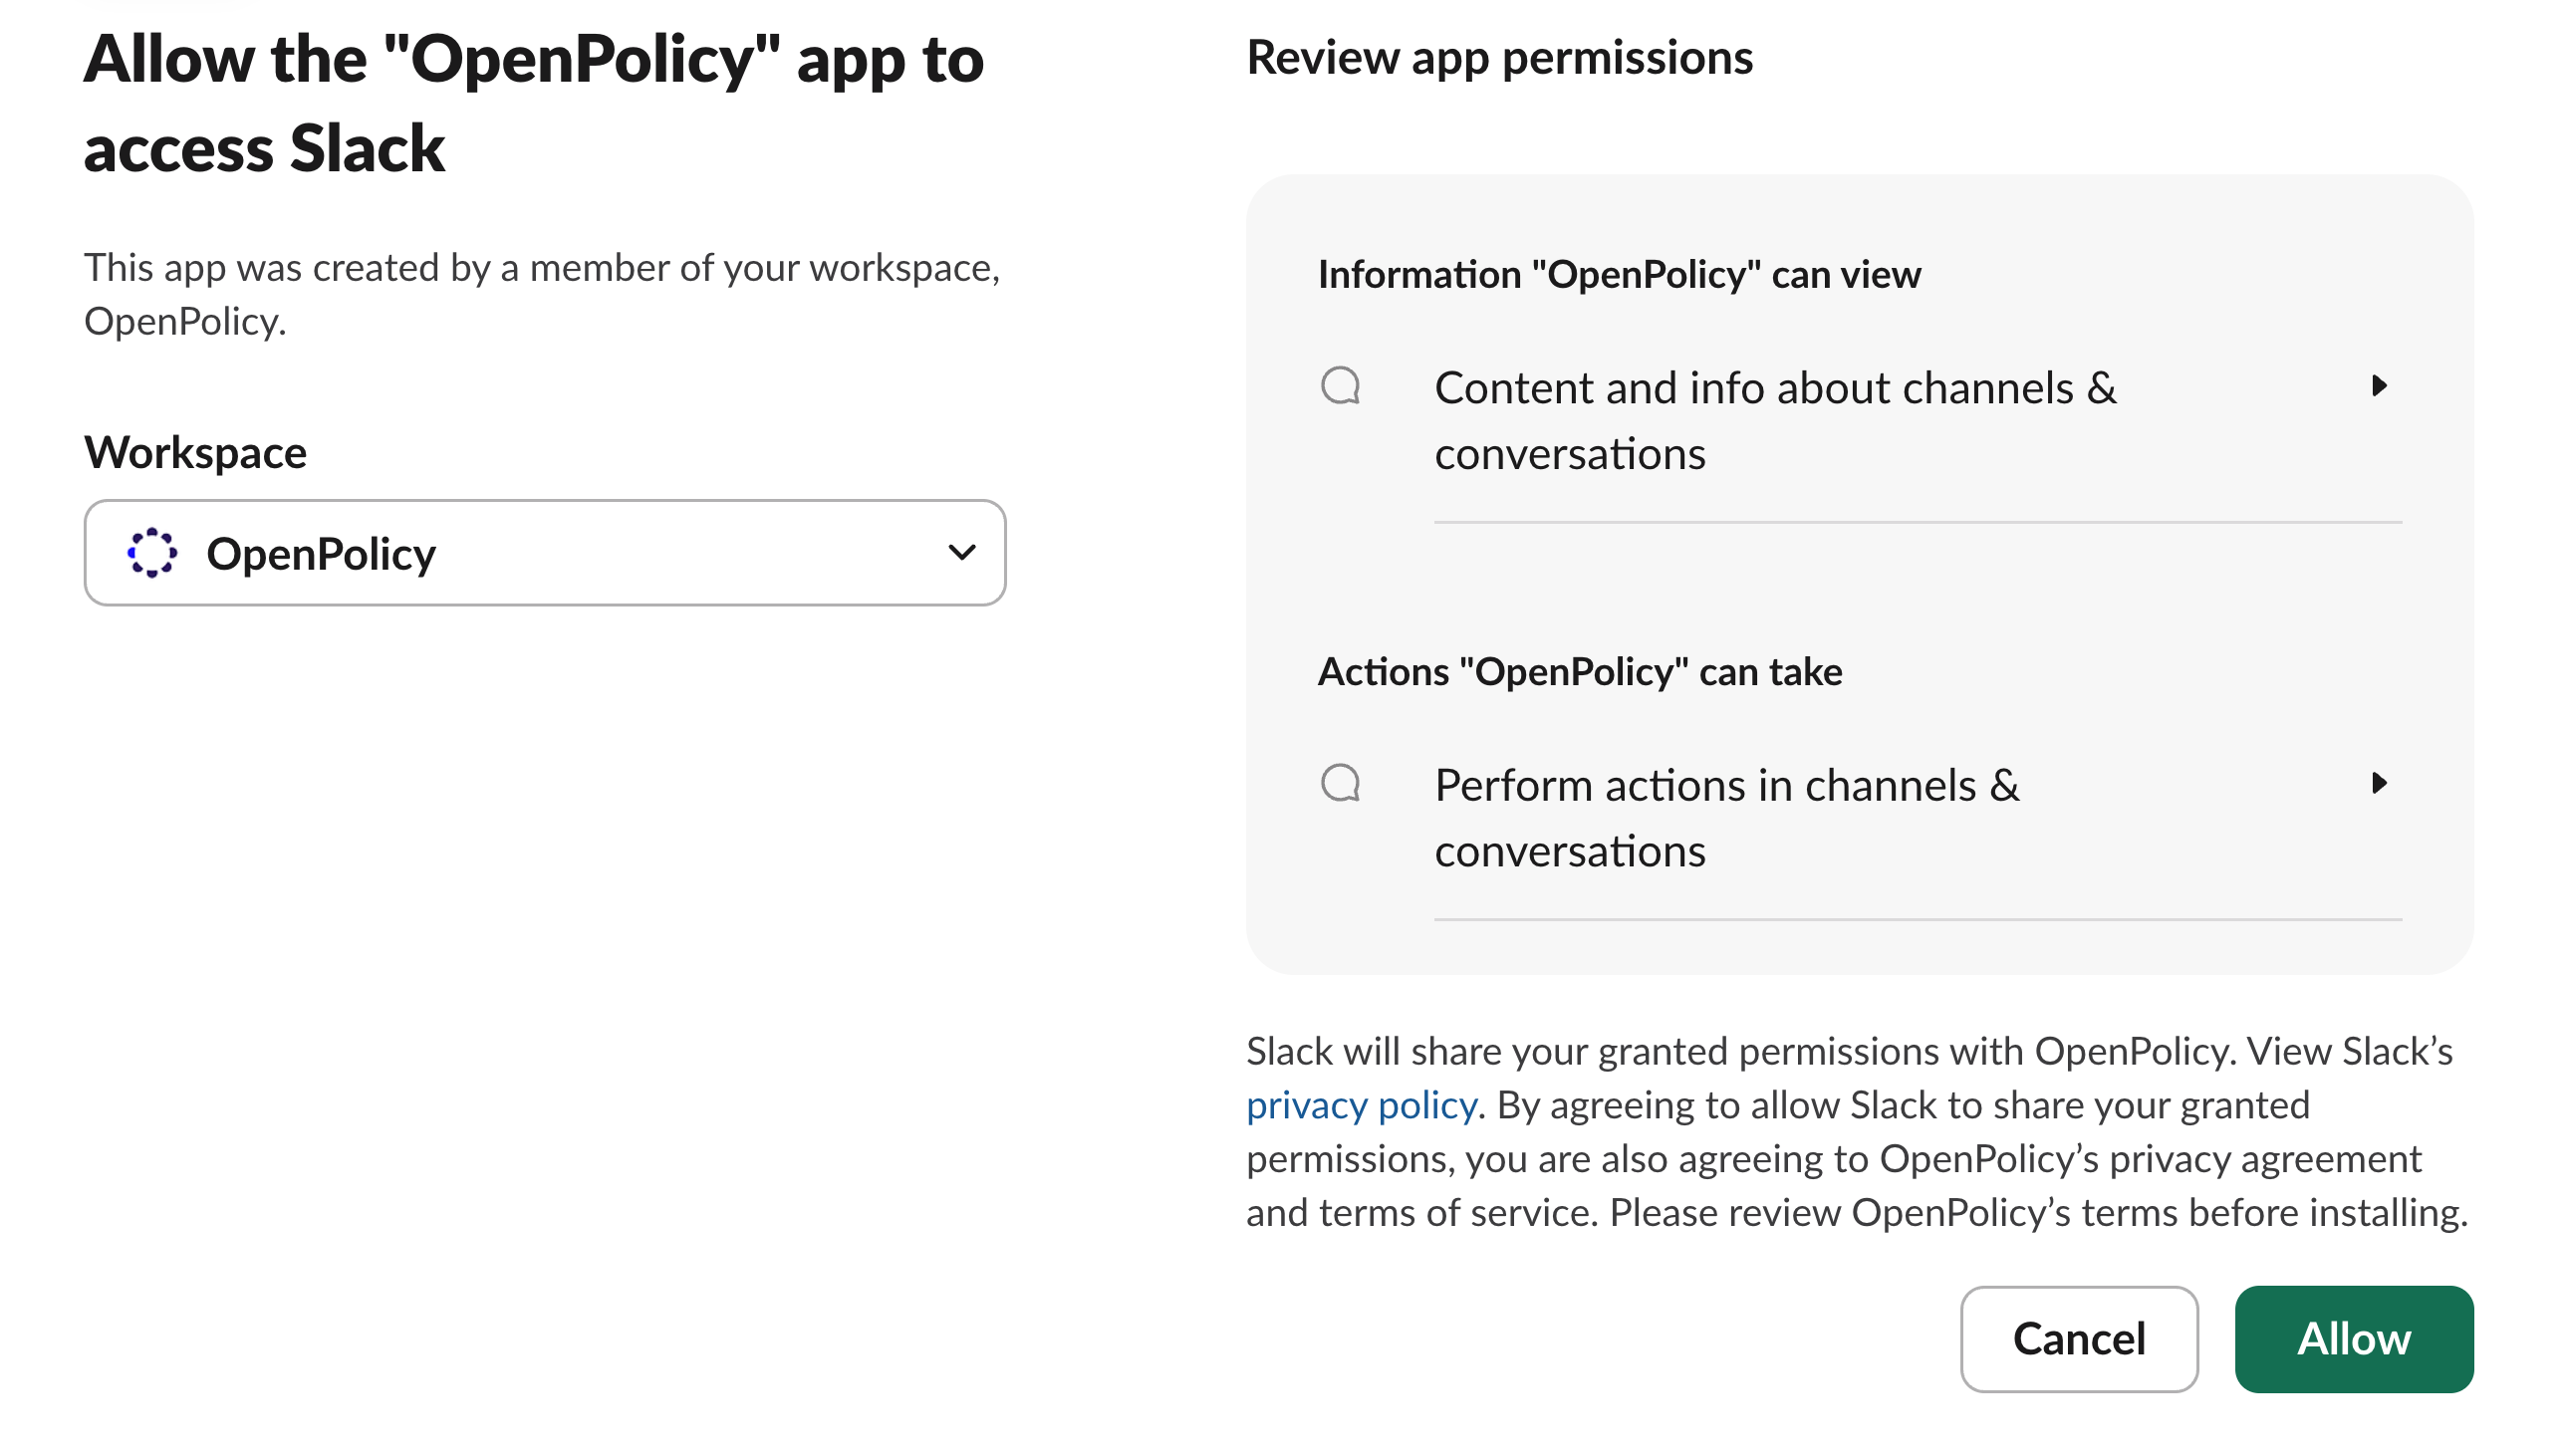The image size is (2566, 1456).
Task: Click the Review app permissions heading
Action: point(1499,57)
